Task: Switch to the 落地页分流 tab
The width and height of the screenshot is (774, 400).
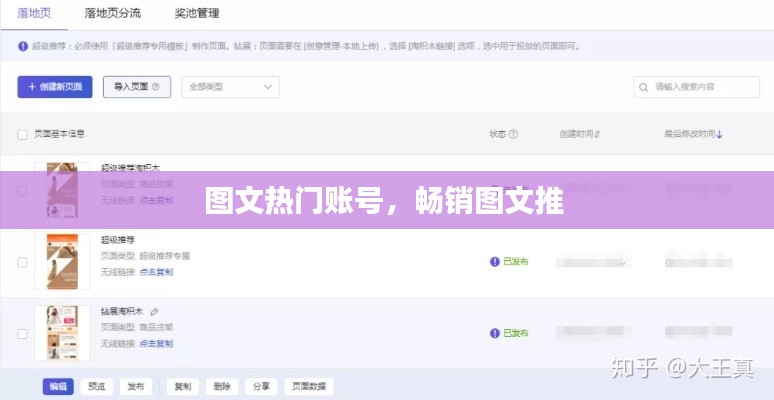Action: 112,14
